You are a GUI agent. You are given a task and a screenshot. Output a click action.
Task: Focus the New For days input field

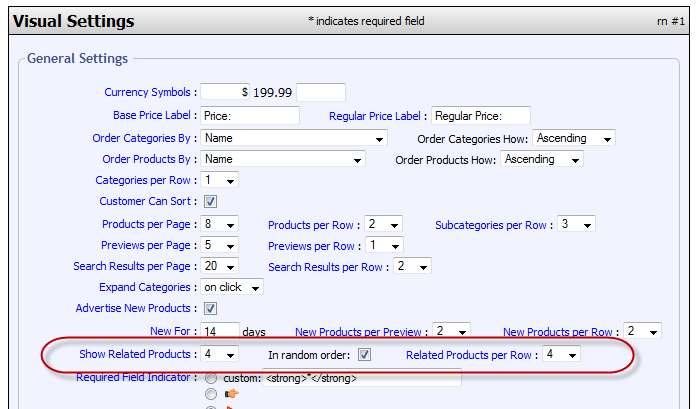220,331
